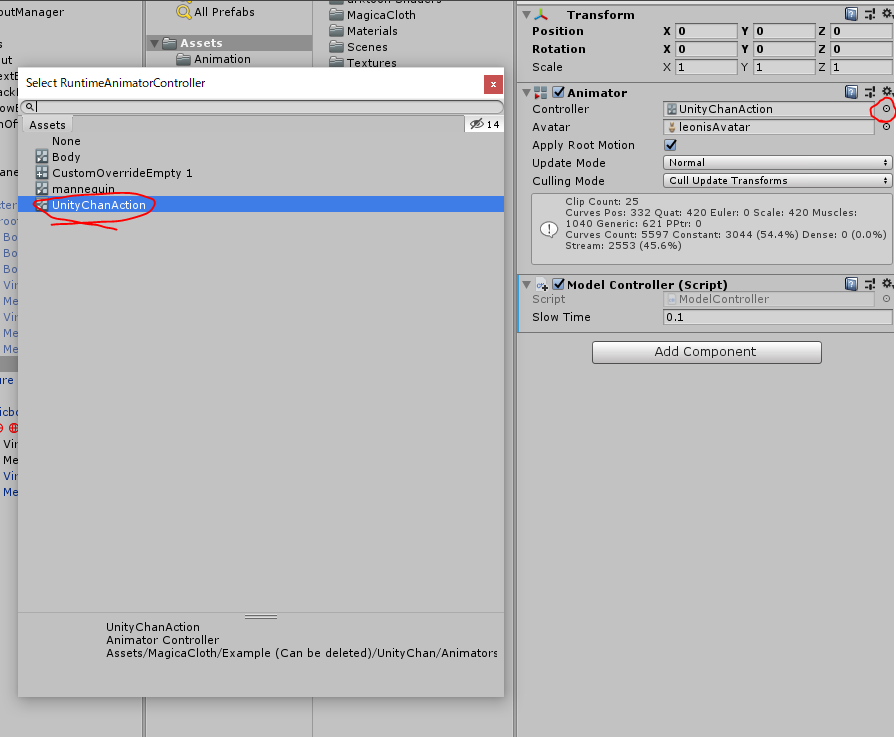Disable the Model Controller script checkbox

(558, 284)
